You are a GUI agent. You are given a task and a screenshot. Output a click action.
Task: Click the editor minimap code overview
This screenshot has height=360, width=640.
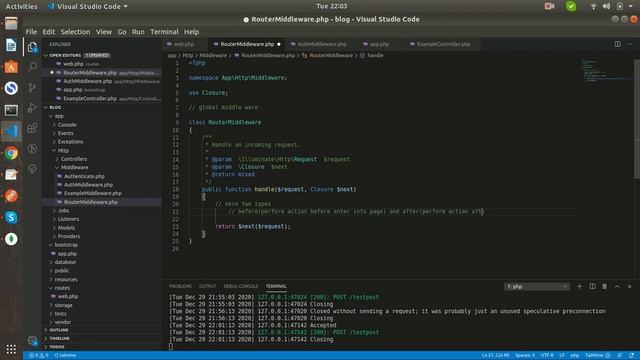(607, 71)
